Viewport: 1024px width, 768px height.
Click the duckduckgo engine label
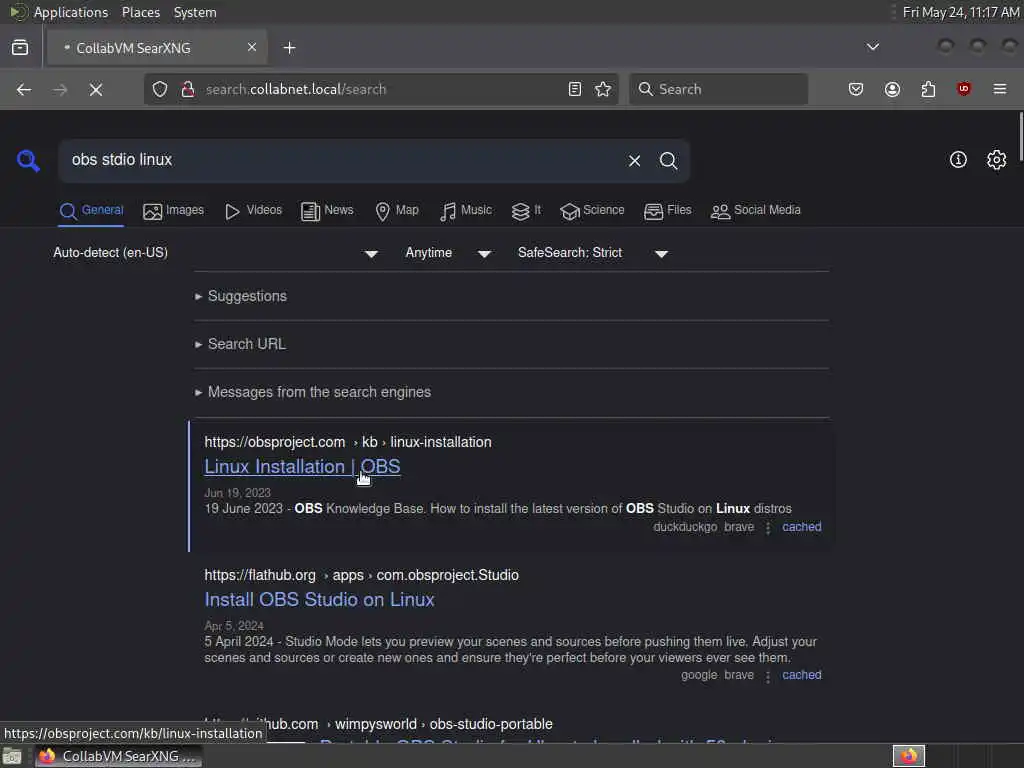(x=685, y=527)
